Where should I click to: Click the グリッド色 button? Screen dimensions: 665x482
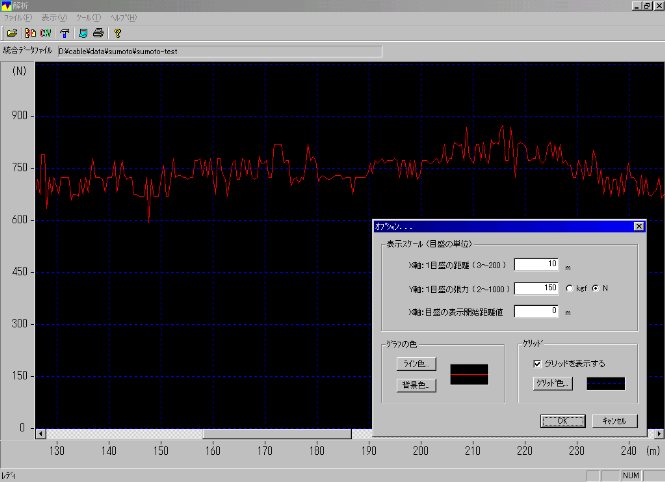[553, 383]
